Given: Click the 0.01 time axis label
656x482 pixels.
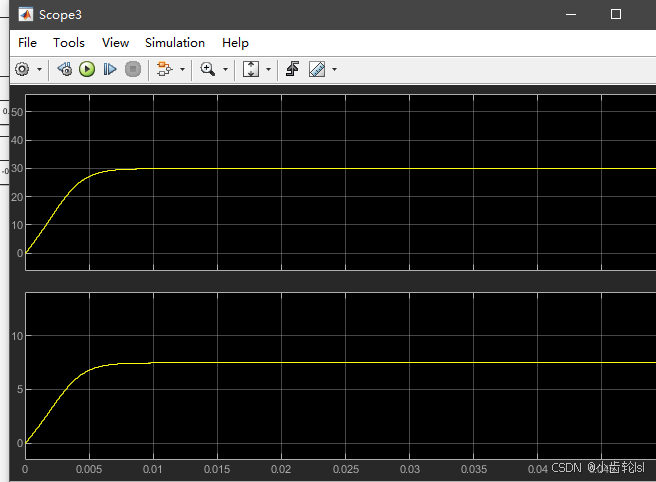Looking at the screenshot, I should point(153,469).
